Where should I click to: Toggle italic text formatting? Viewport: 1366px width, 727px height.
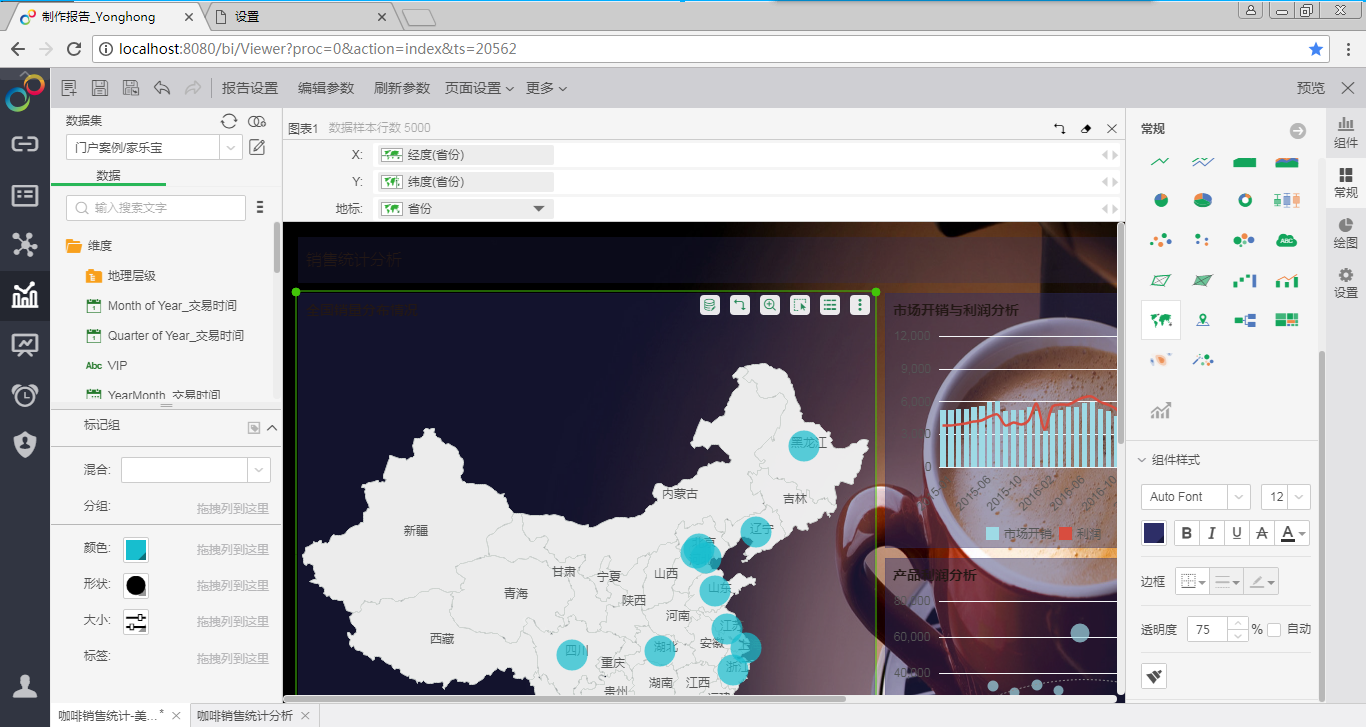click(x=1212, y=533)
